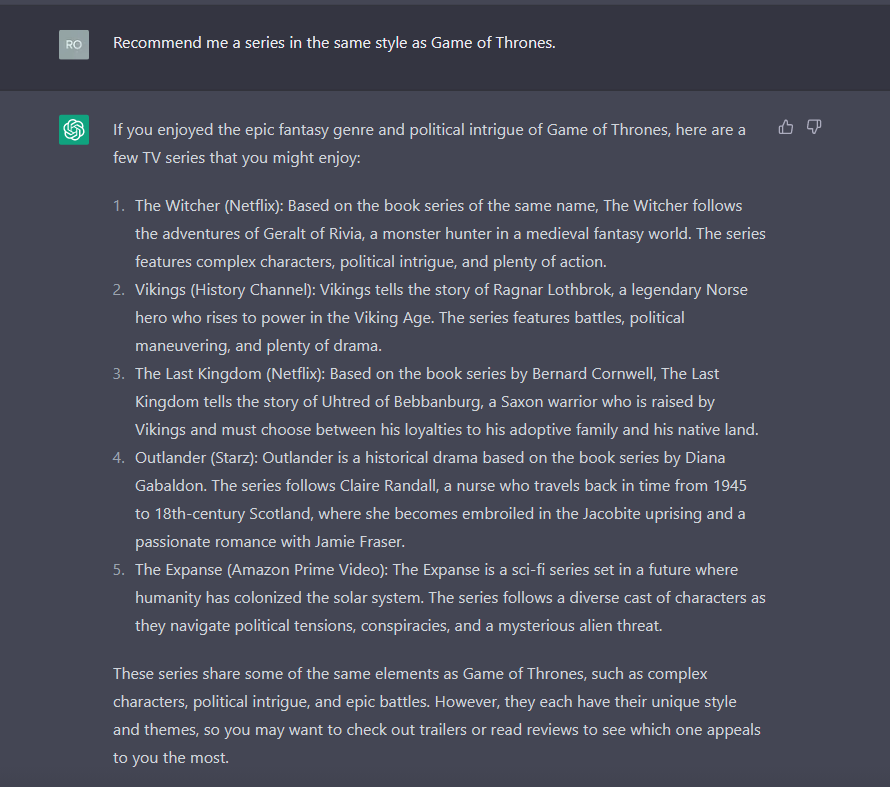This screenshot has width=890, height=787.
Task: Click the closing paragraph starting 'These series share'
Action: (x=436, y=716)
